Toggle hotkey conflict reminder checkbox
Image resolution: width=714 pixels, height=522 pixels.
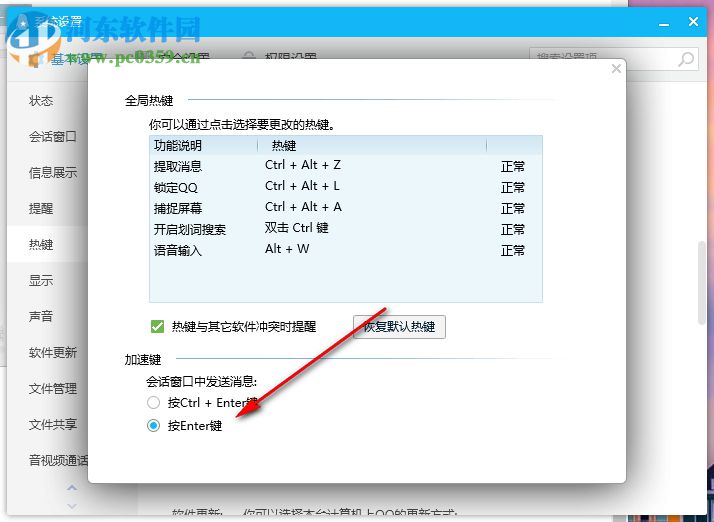157,326
